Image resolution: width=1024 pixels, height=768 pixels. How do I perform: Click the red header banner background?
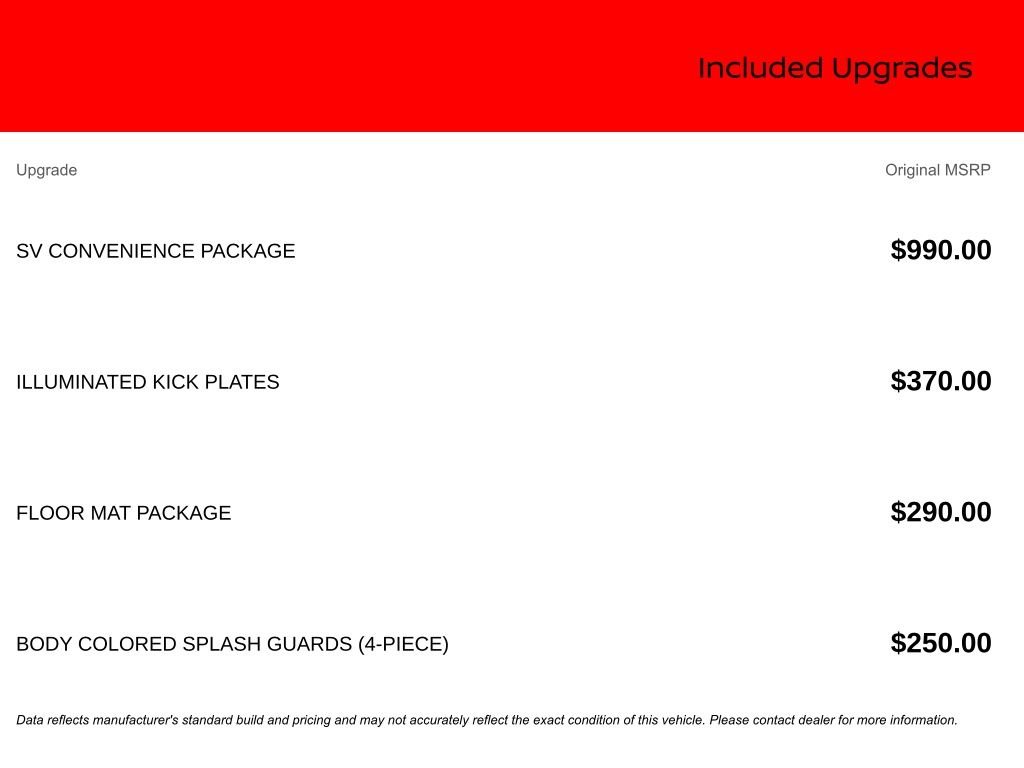pyautogui.click(x=300, y=66)
